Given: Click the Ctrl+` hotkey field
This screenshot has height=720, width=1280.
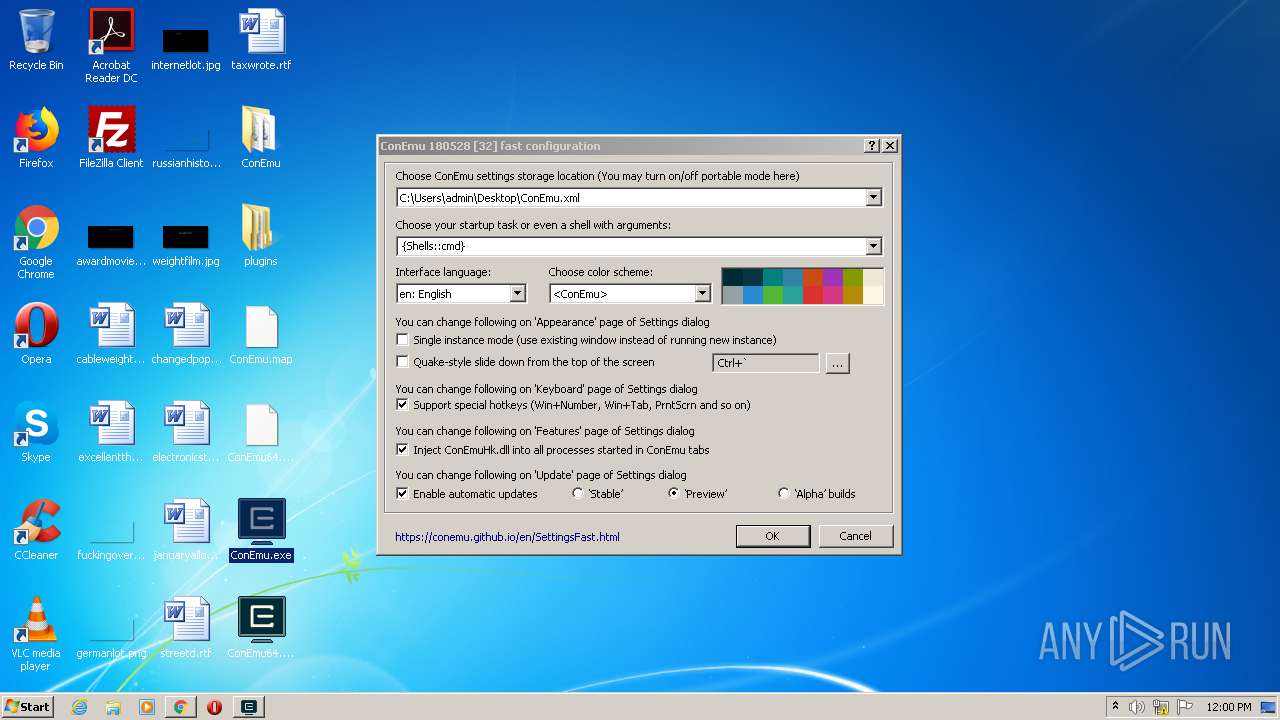Looking at the screenshot, I should click(x=766, y=363).
